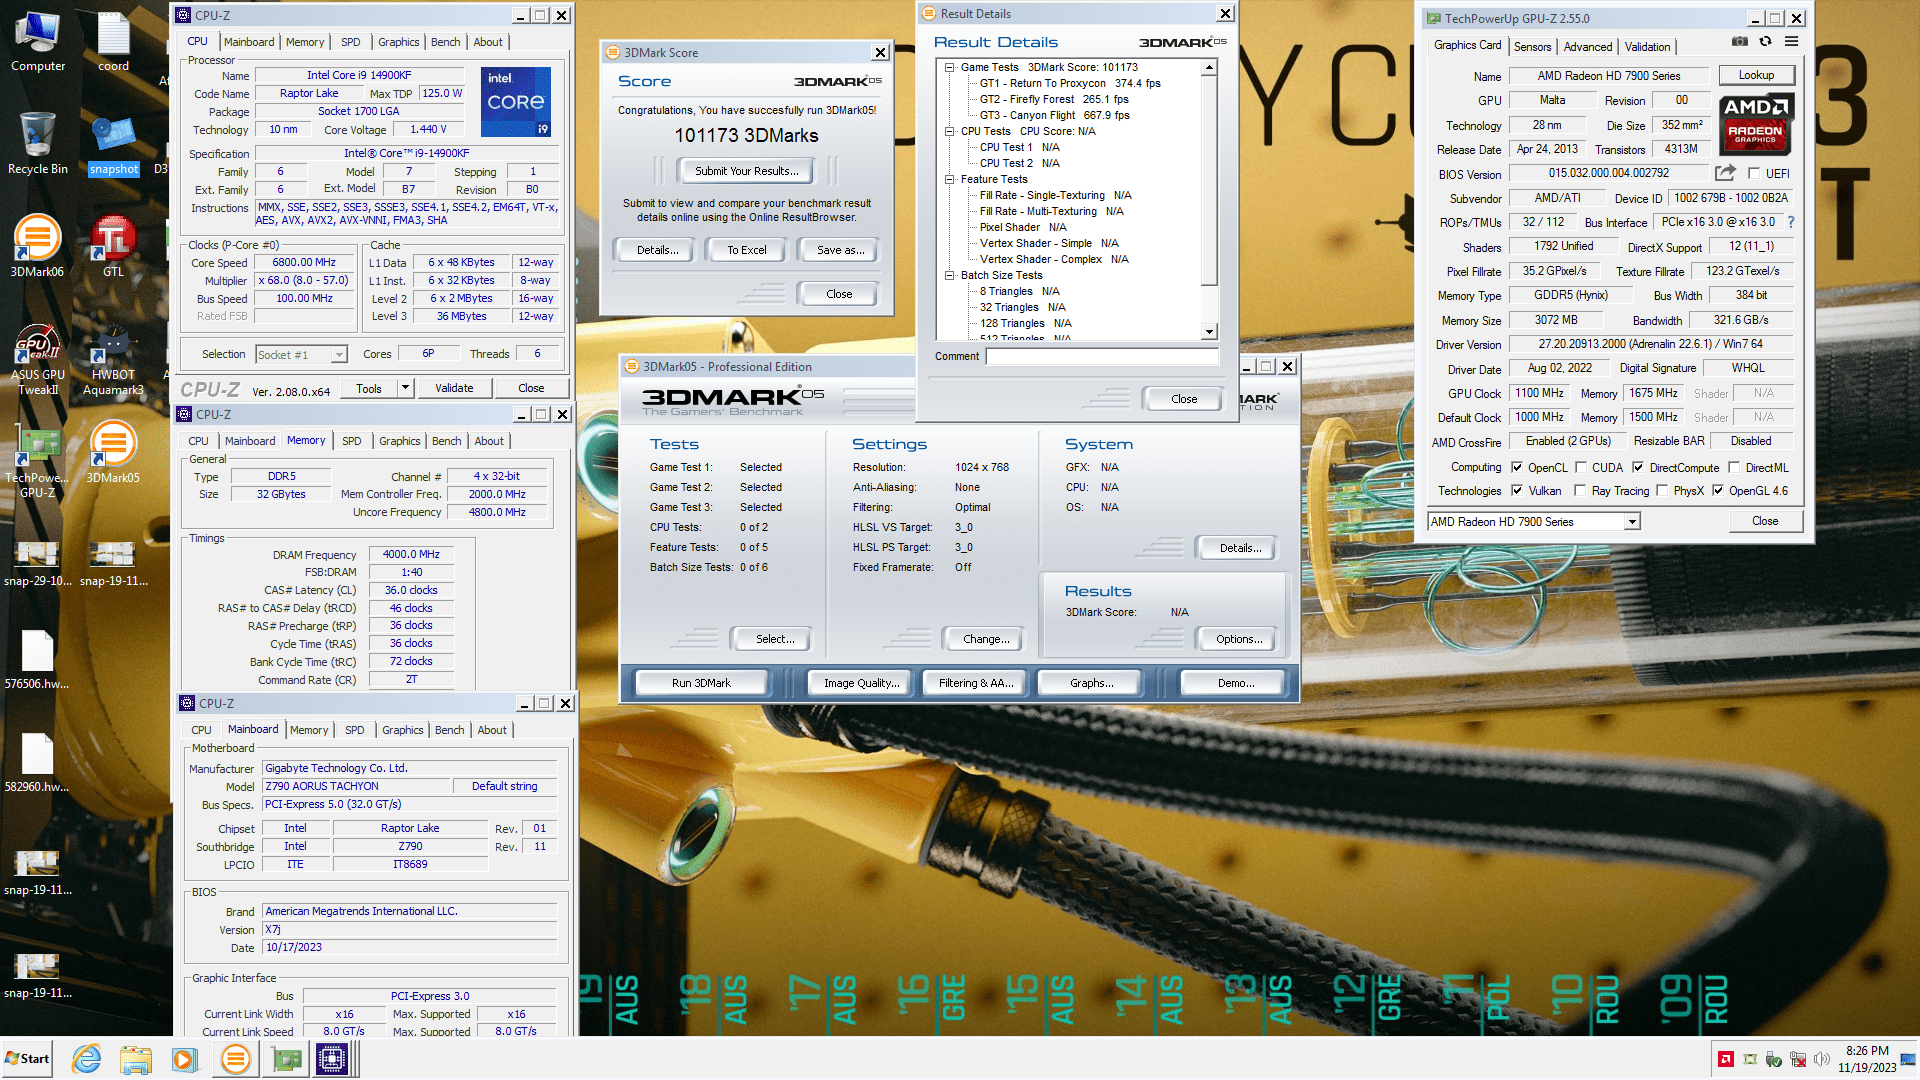The image size is (1920, 1080).
Task: Toggle the Ray Tracing checkbox in GPU-Z
Action: 1580,490
